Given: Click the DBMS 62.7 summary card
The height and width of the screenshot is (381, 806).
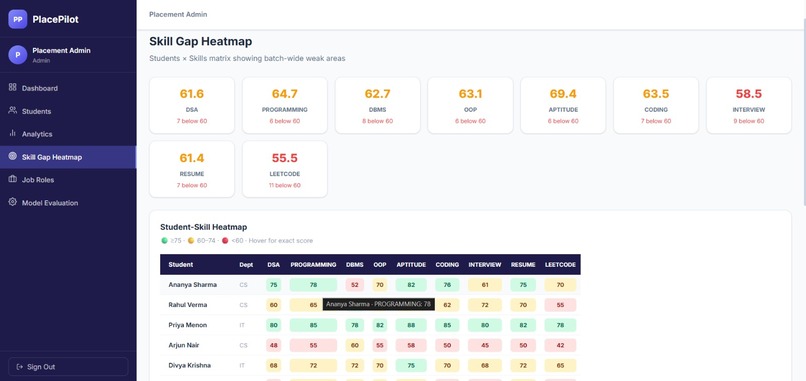Looking at the screenshot, I should tap(377, 105).
